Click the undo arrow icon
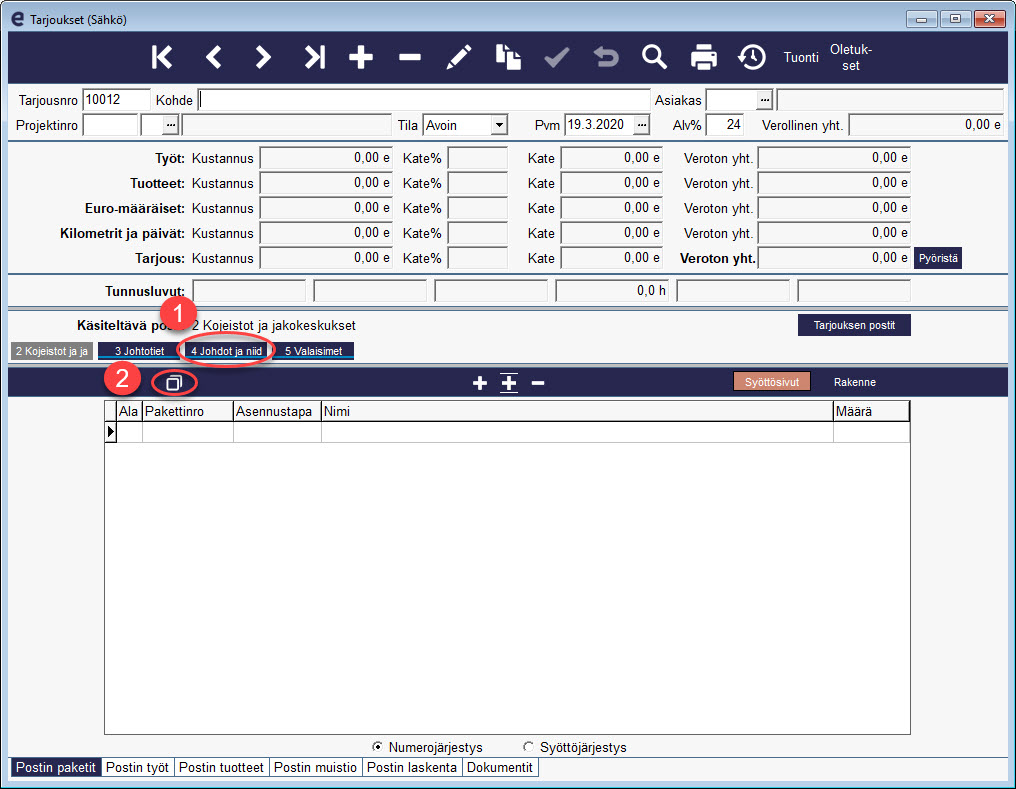 coord(606,57)
